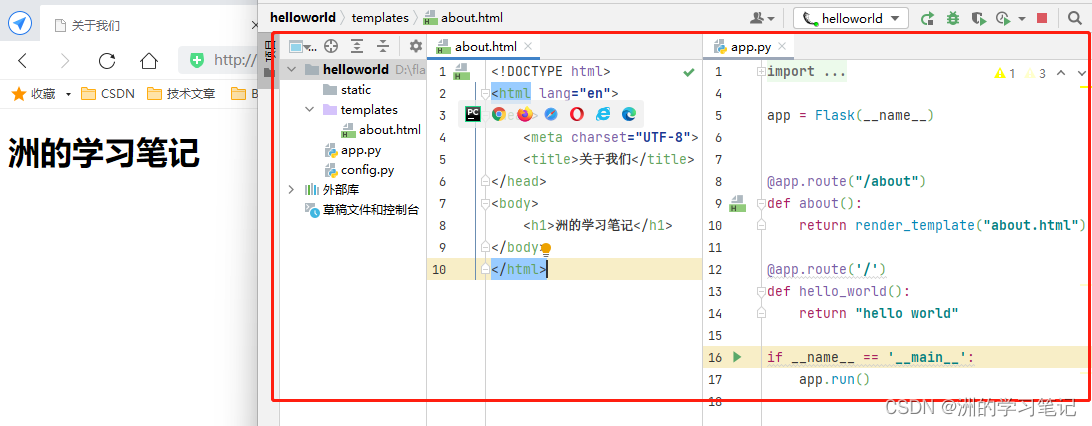Reload the page in the browser window

pyautogui.click(x=107, y=61)
